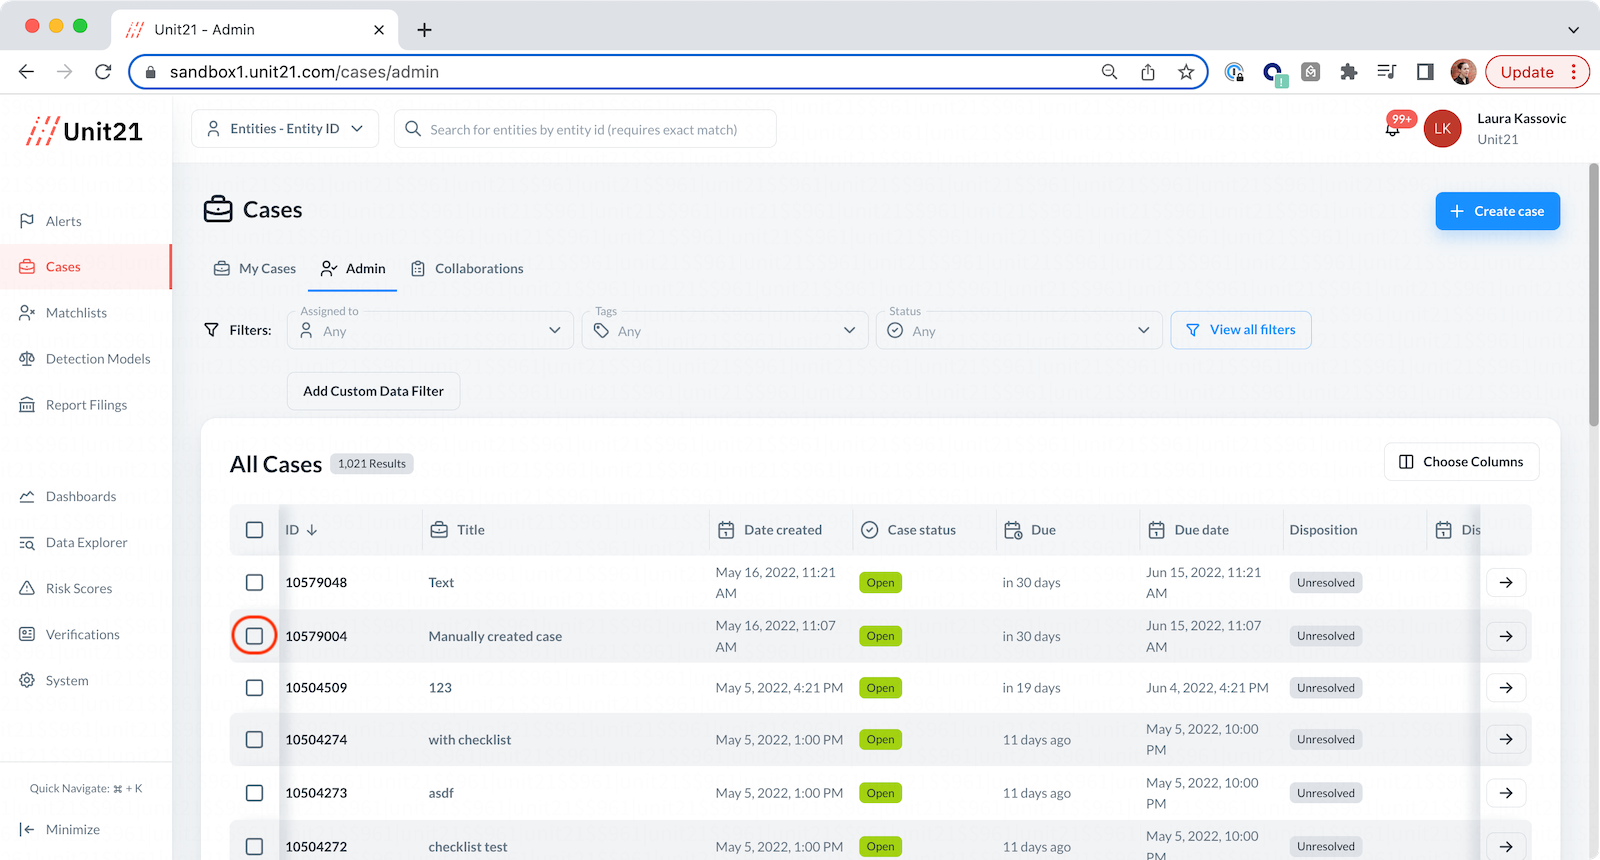
Task: Switch to Collaborations tab
Action: coord(467,269)
